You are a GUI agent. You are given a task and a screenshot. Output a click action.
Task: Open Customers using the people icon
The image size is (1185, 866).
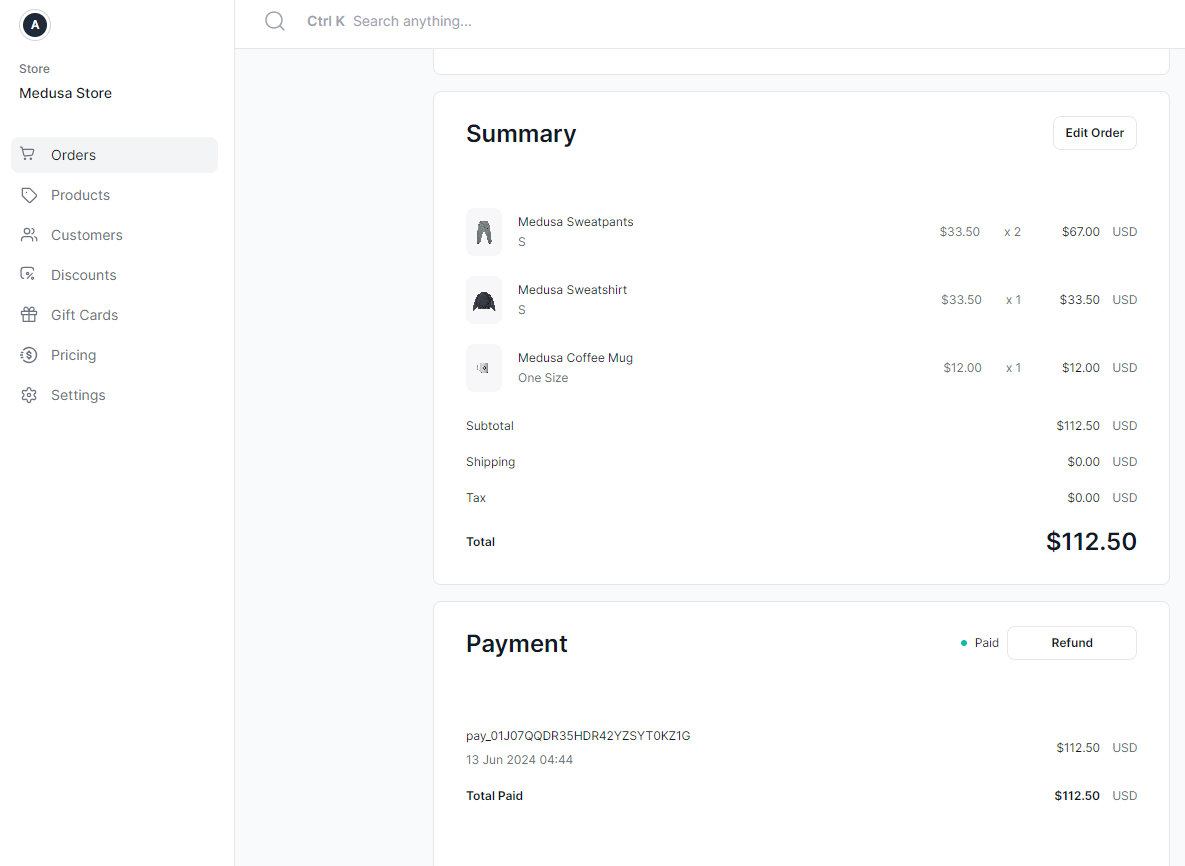pos(31,235)
